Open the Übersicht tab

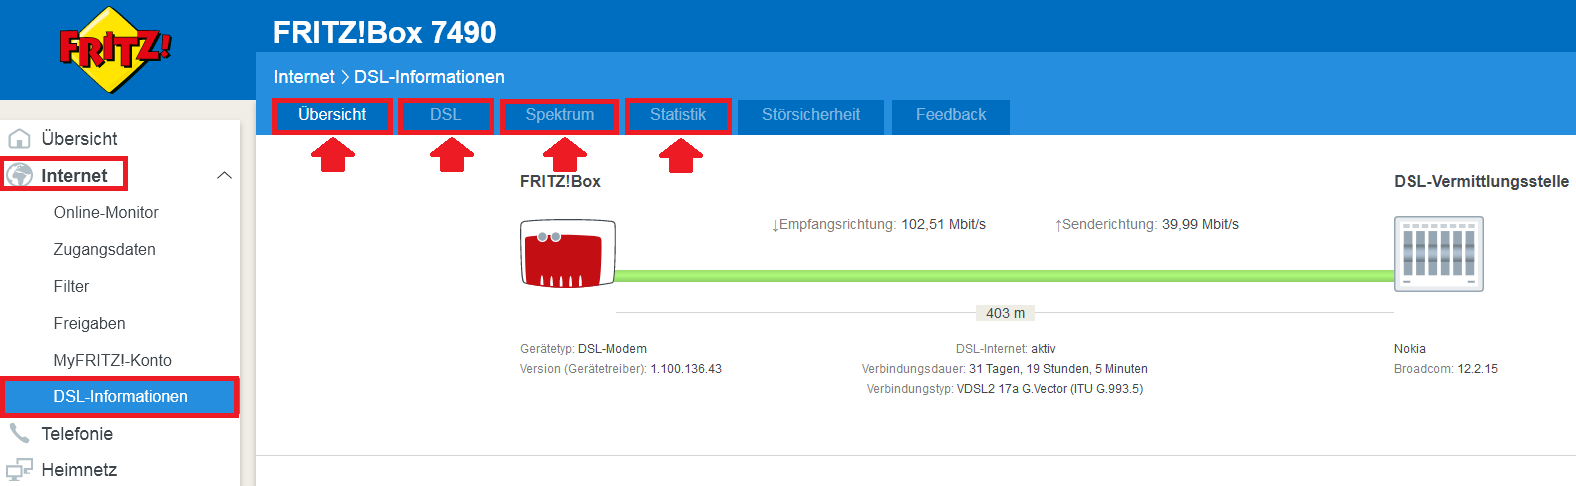tap(332, 115)
